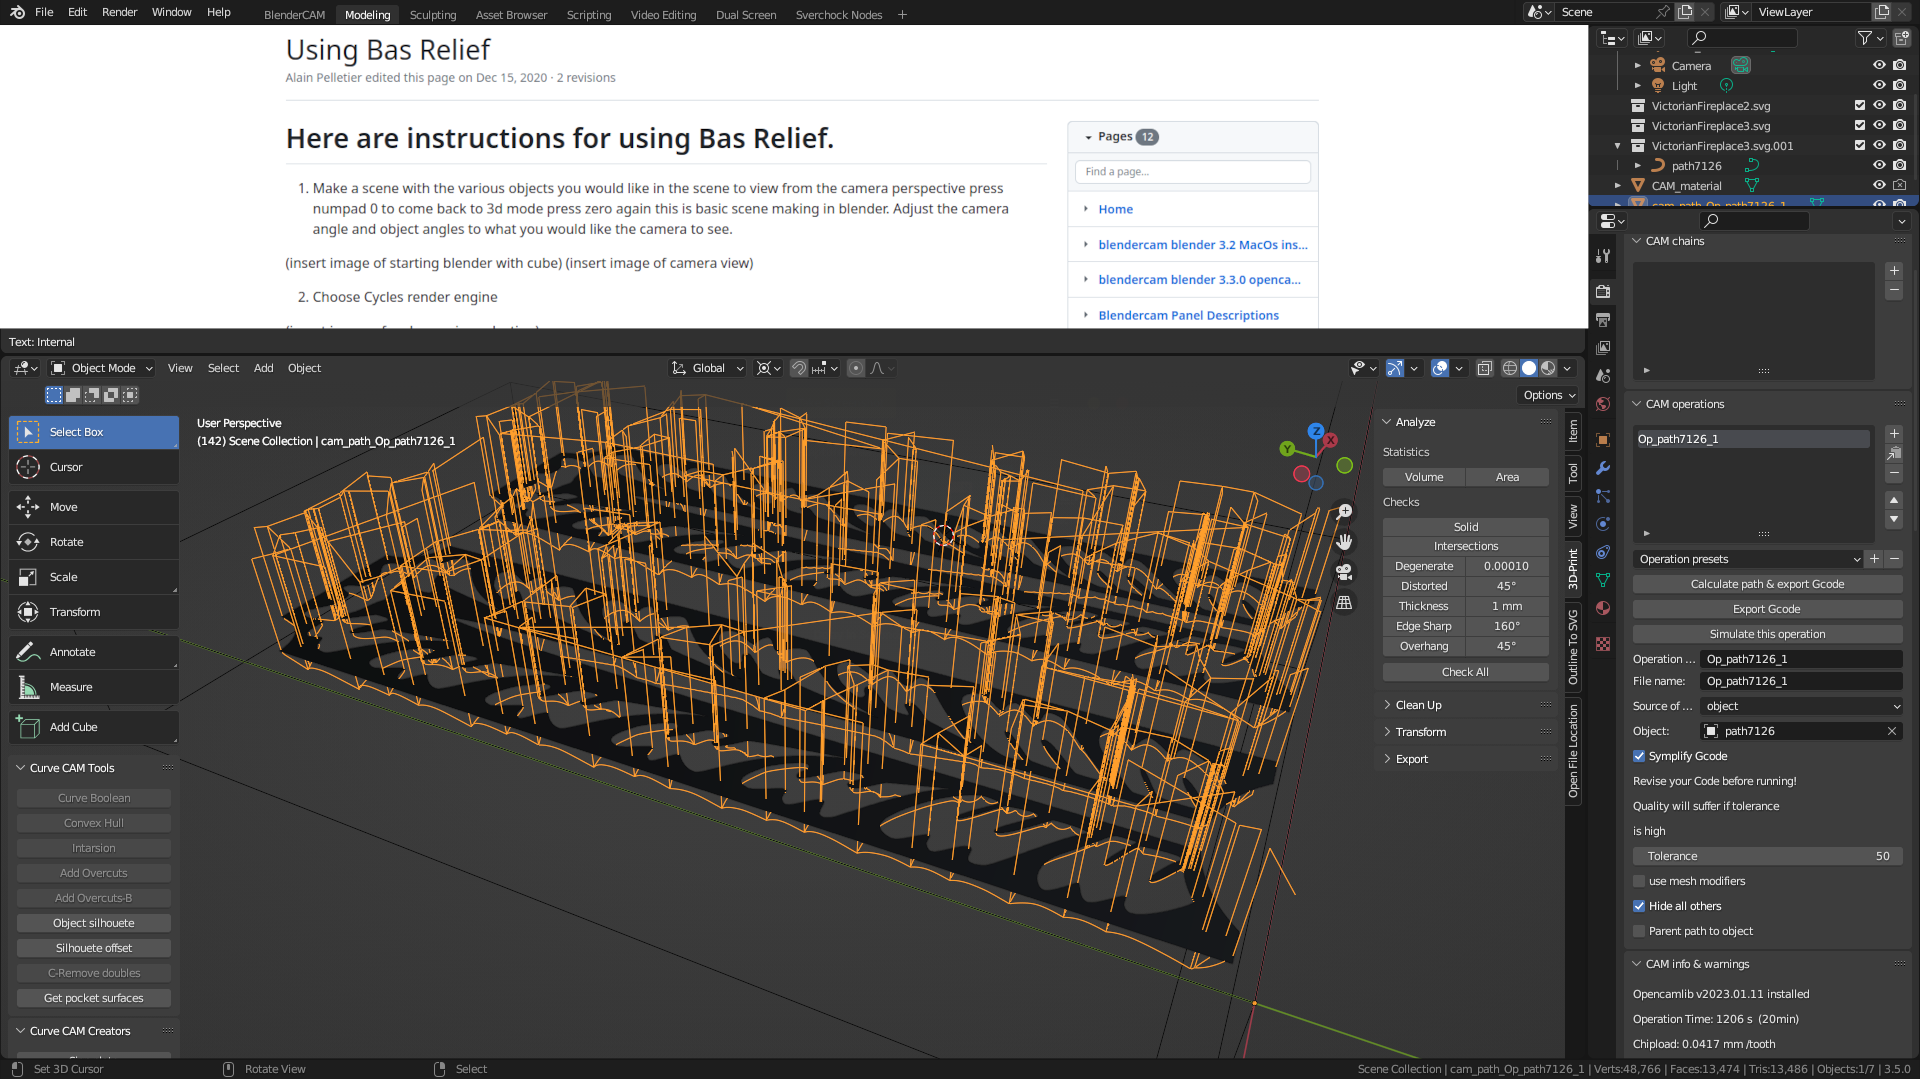This screenshot has height=1080, width=1920.
Task: Hide the Camera object eye icon
Action: (1879, 65)
